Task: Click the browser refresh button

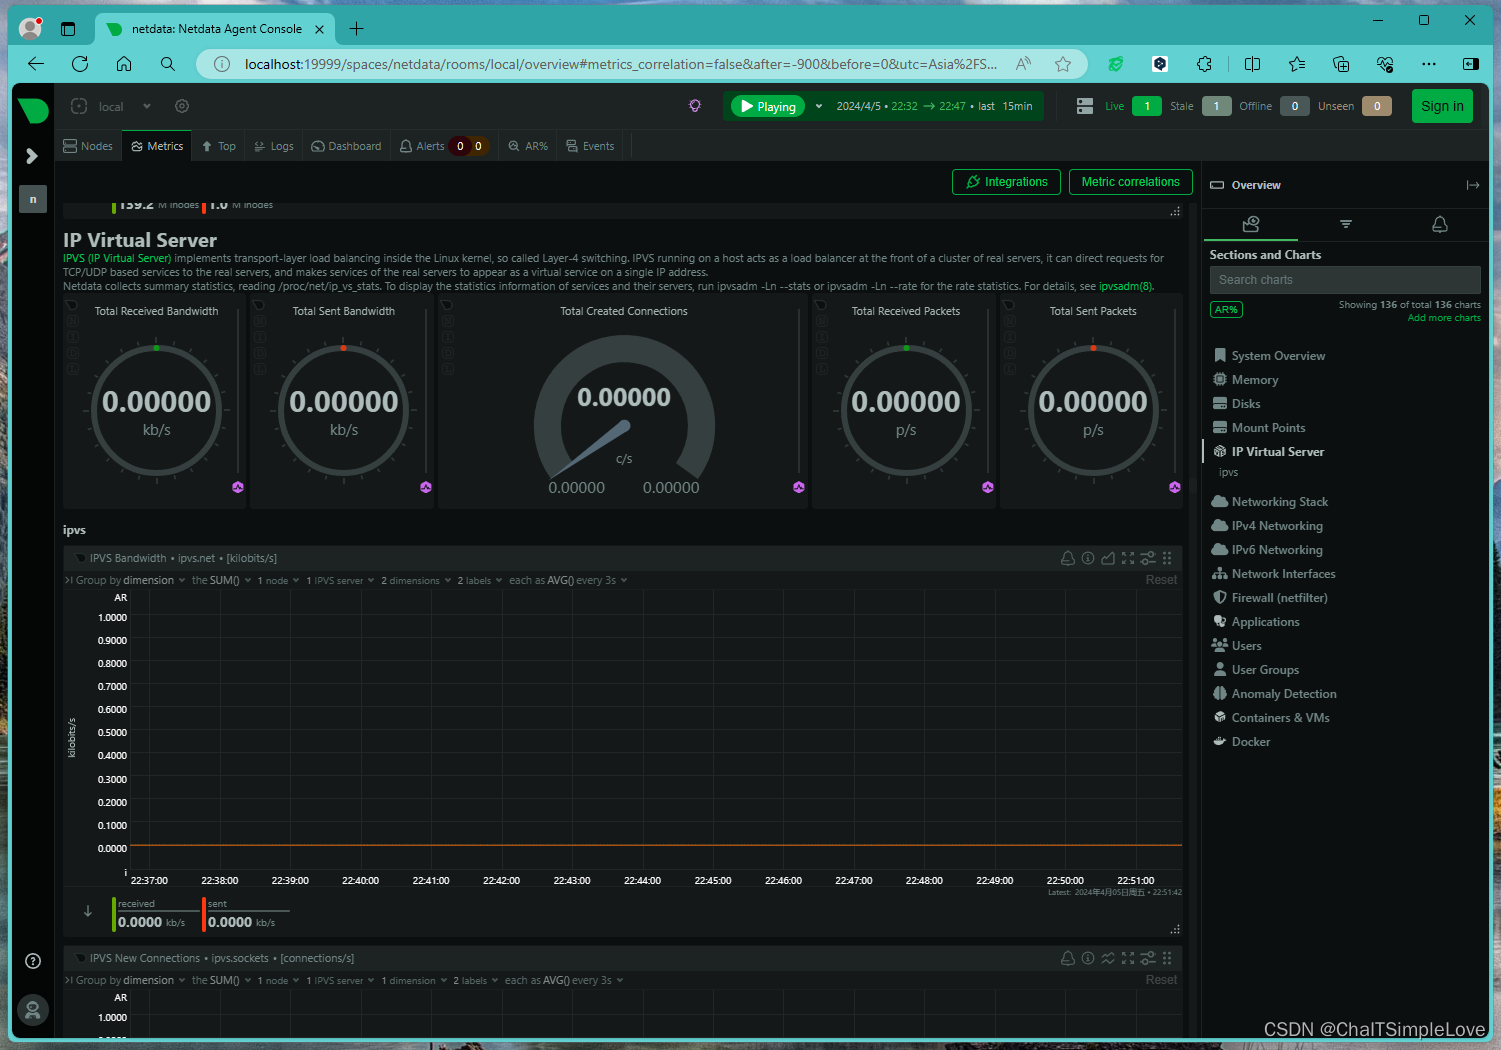Action: (x=80, y=64)
